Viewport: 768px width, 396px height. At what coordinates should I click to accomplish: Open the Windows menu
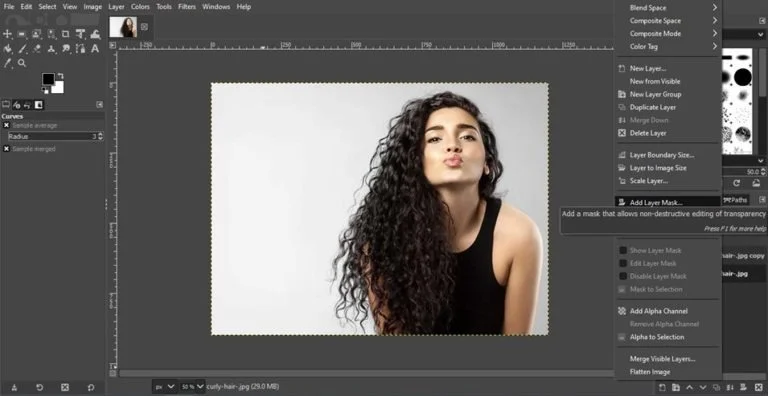tap(216, 7)
